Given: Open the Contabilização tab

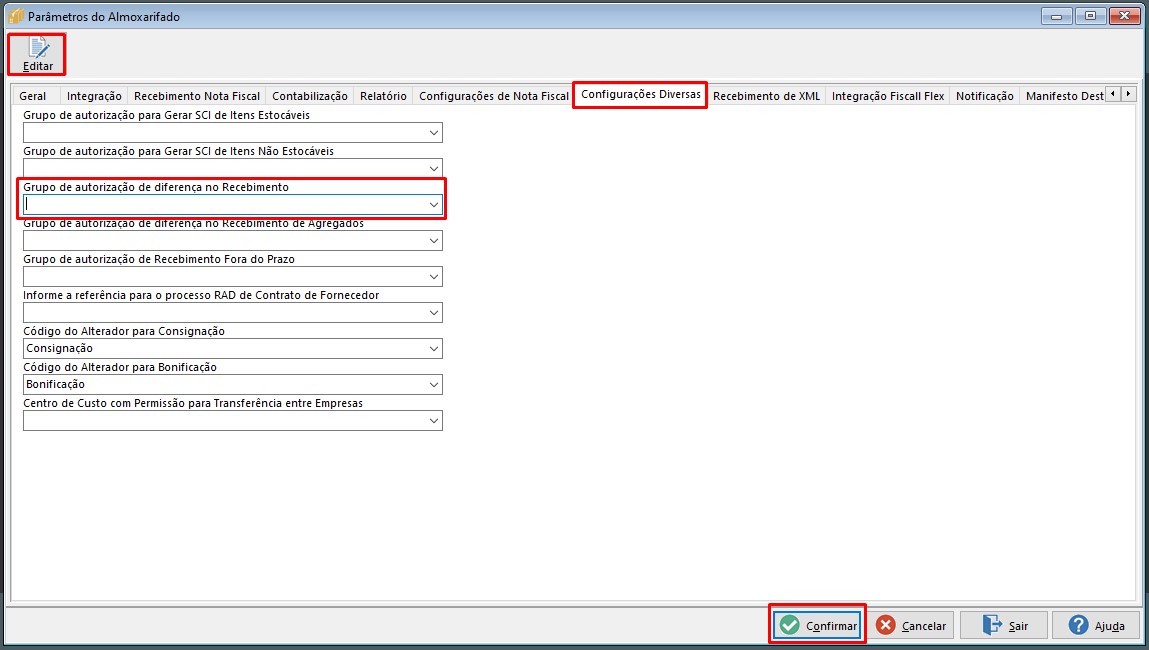Looking at the screenshot, I should (309, 96).
